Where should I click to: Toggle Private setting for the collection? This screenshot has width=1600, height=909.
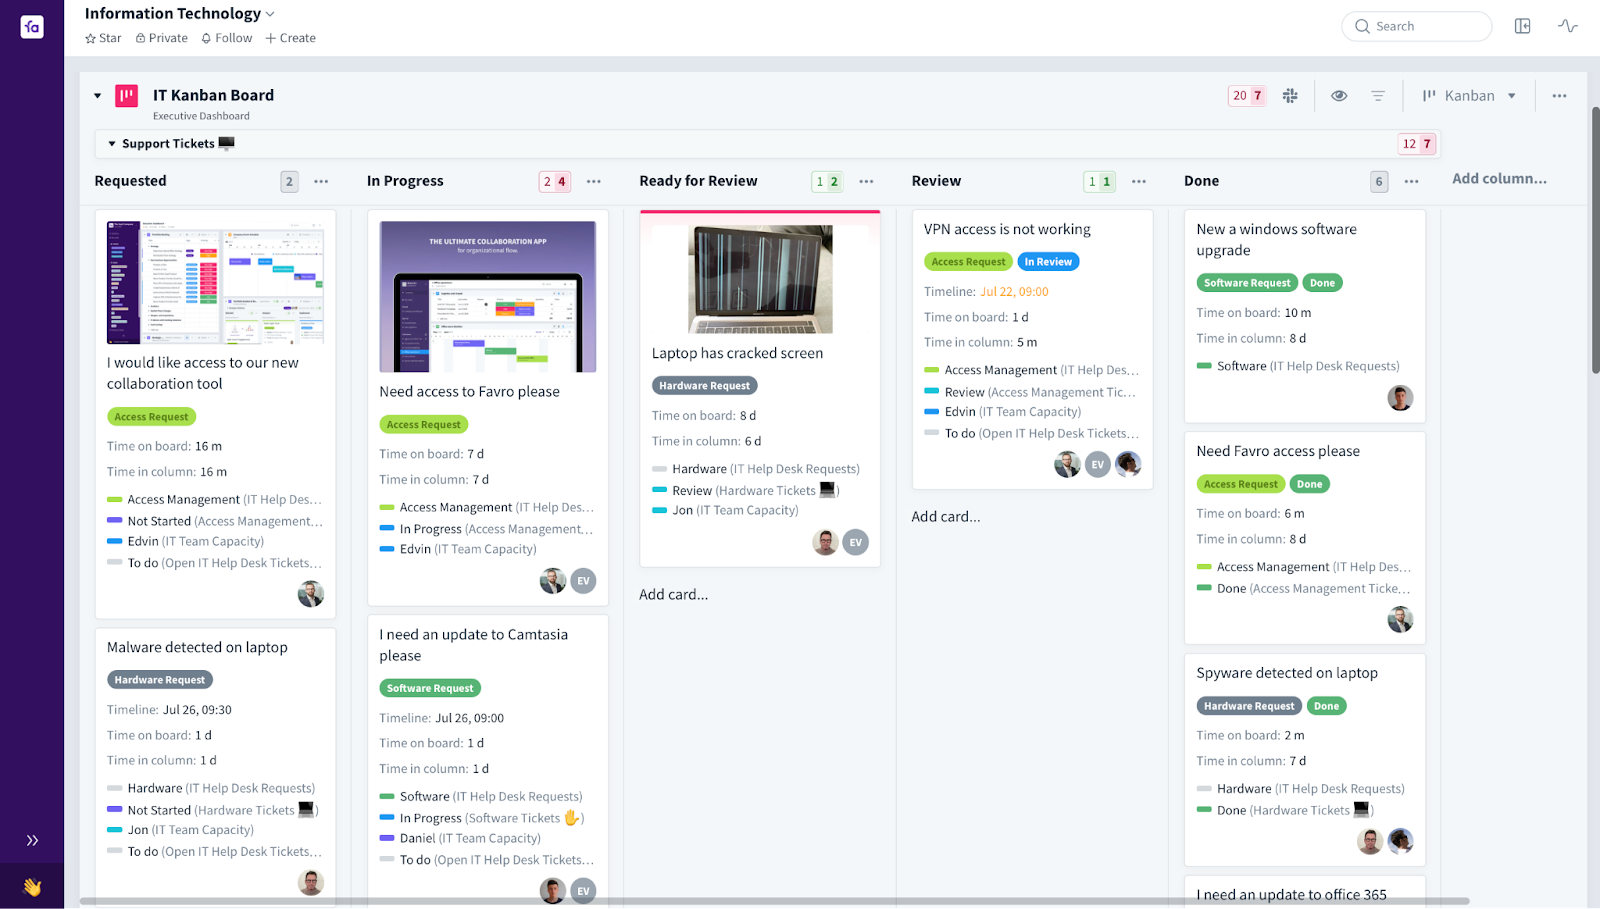tap(162, 38)
